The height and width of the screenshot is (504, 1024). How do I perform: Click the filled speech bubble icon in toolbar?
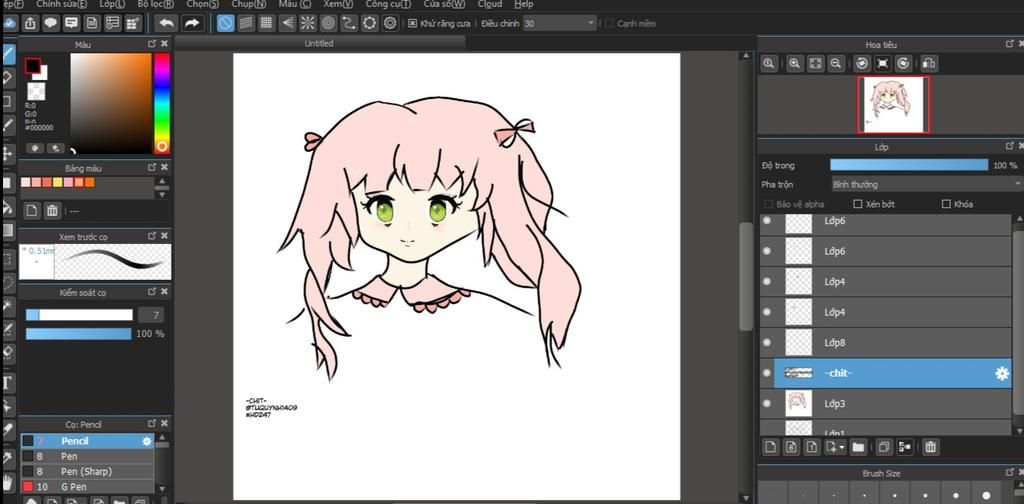pos(51,24)
